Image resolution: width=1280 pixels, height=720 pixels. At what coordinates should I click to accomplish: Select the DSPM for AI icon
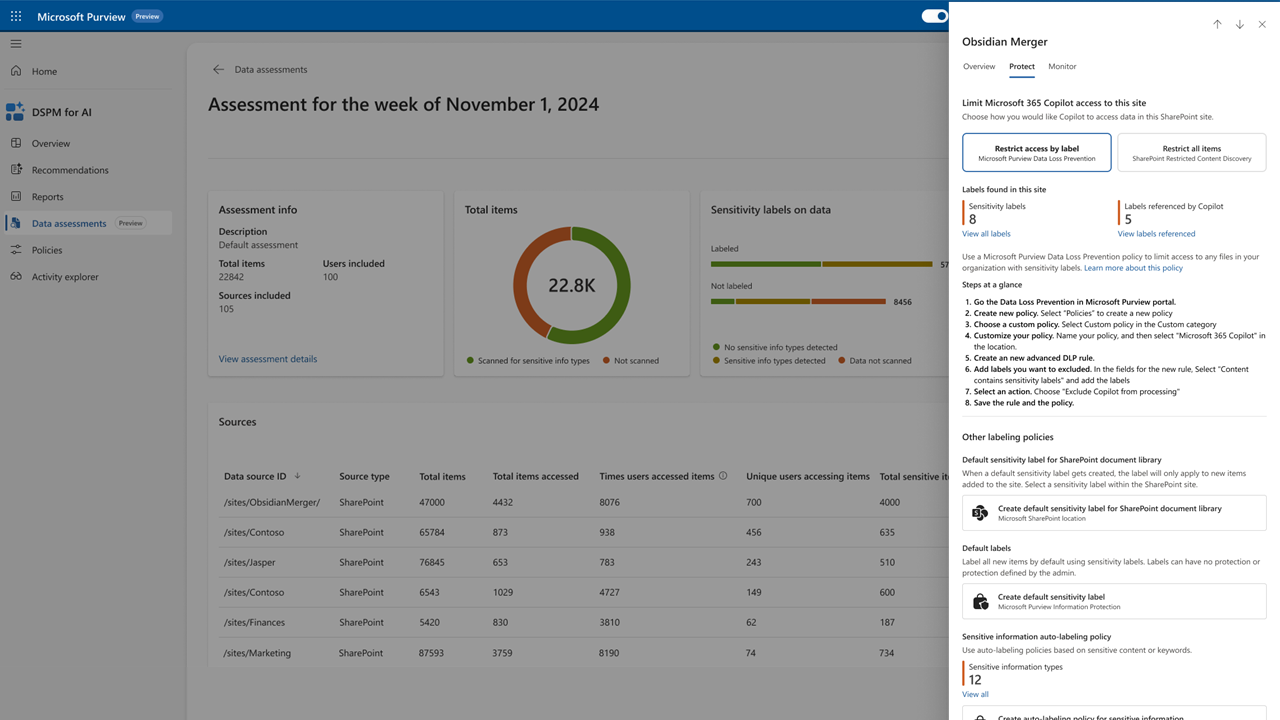[15, 112]
